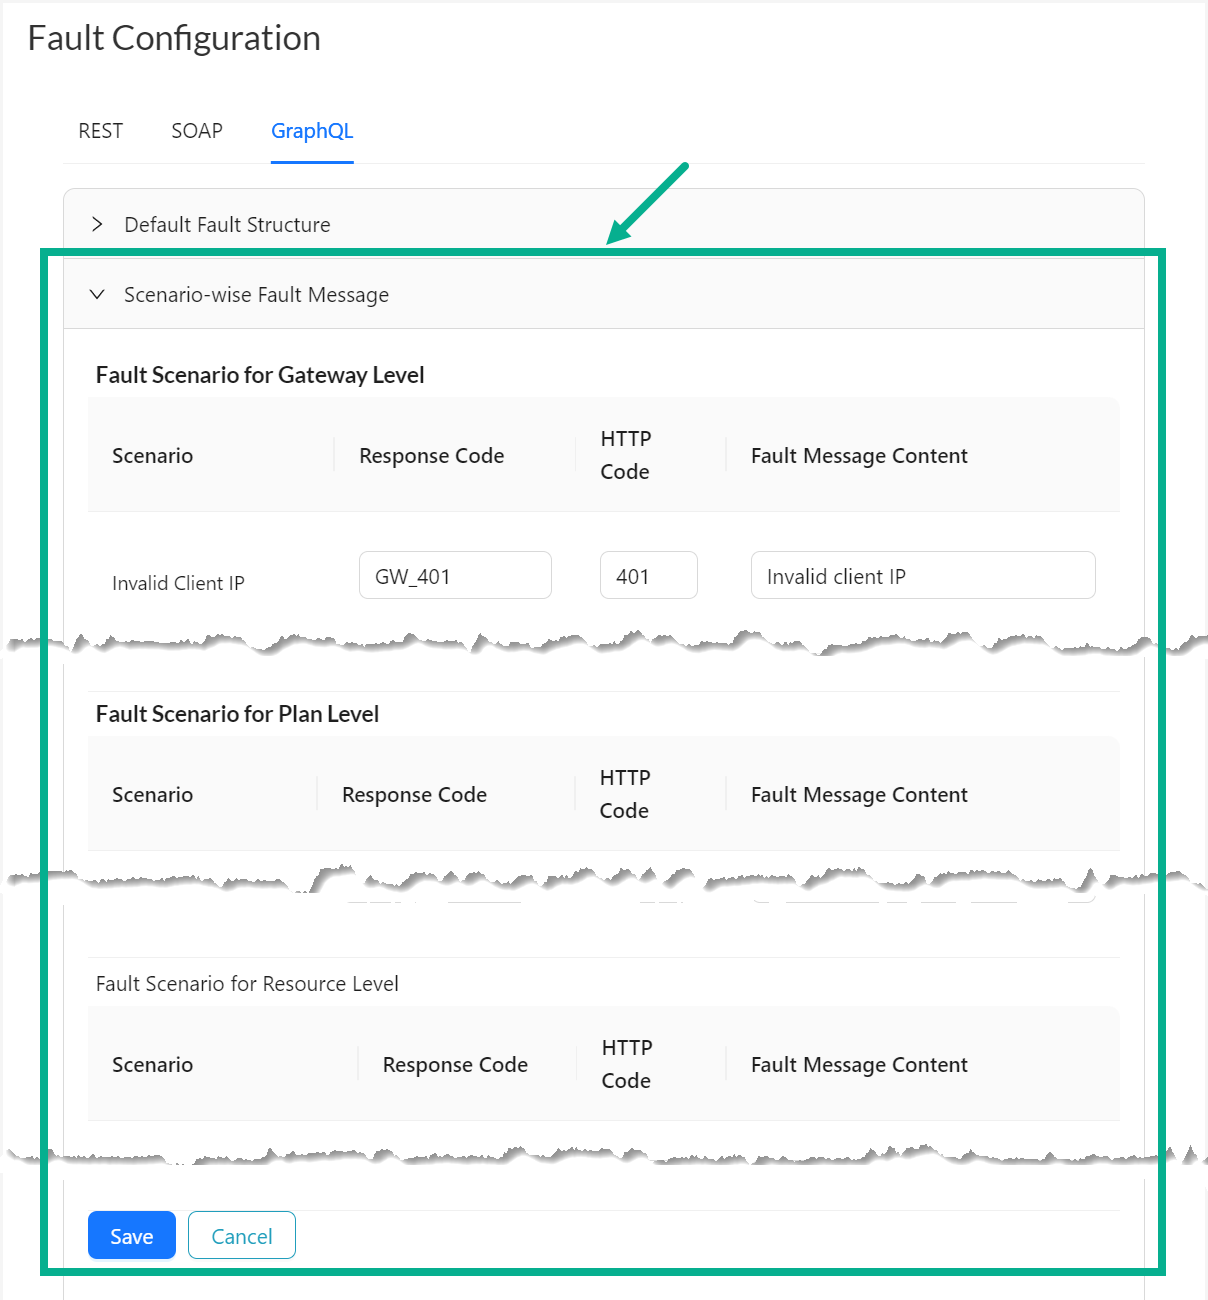The height and width of the screenshot is (1300, 1208).
Task: Save the fault configuration
Action: (x=131, y=1236)
